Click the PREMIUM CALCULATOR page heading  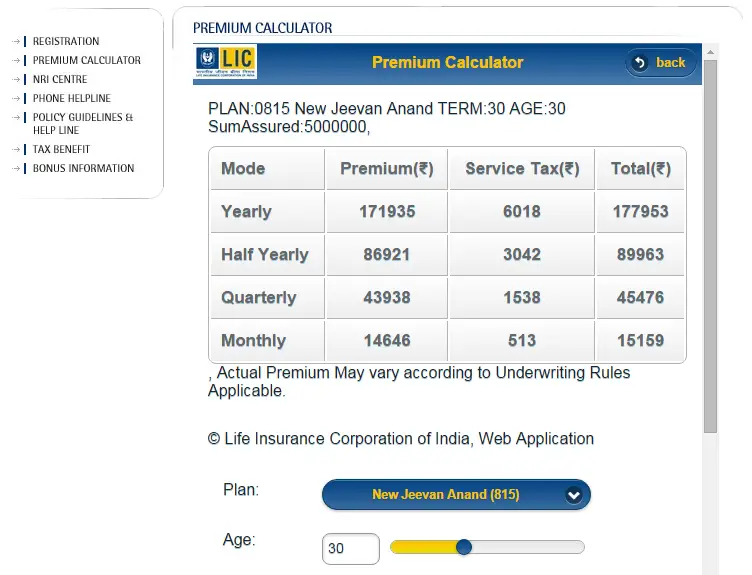pyautogui.click(x=262, y=28)
